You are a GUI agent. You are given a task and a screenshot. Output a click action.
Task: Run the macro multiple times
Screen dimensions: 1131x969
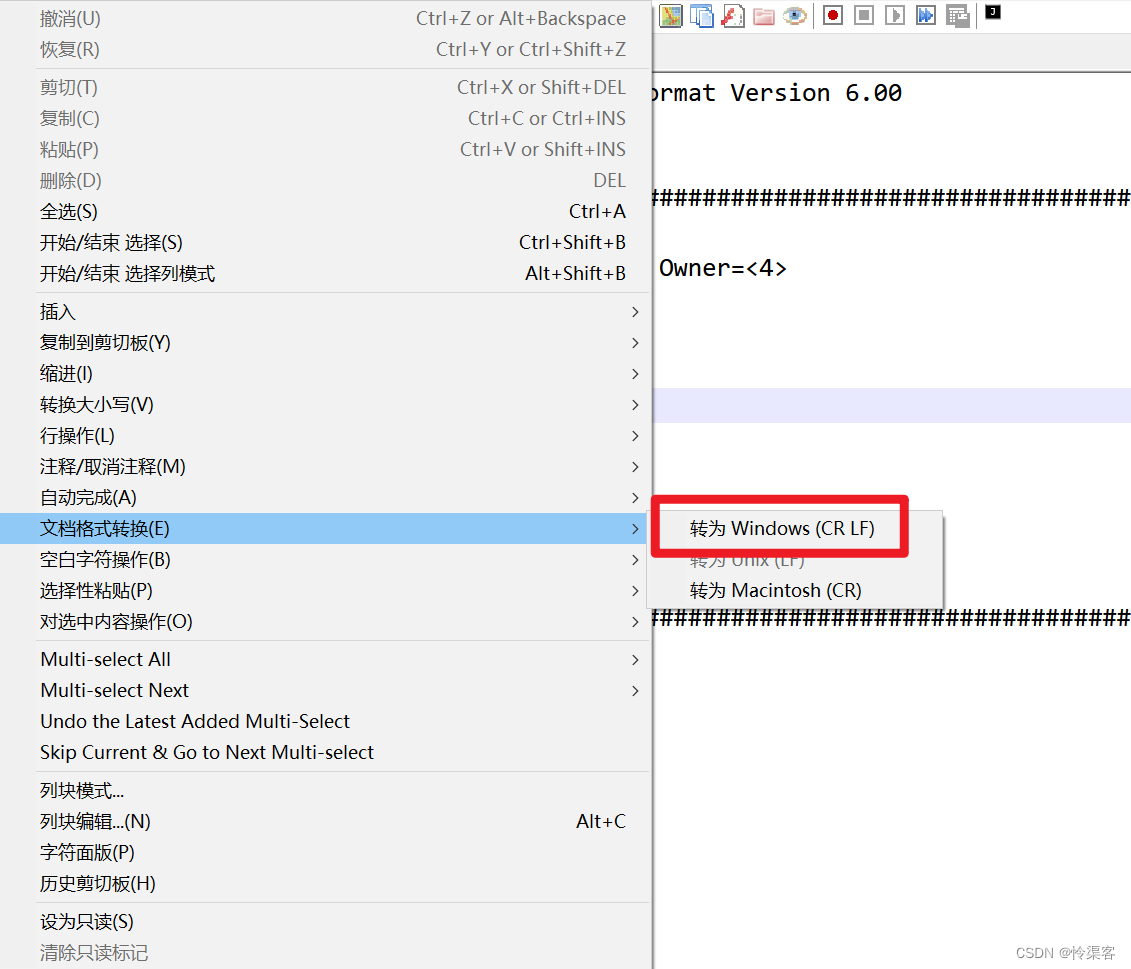coord(925,15)
